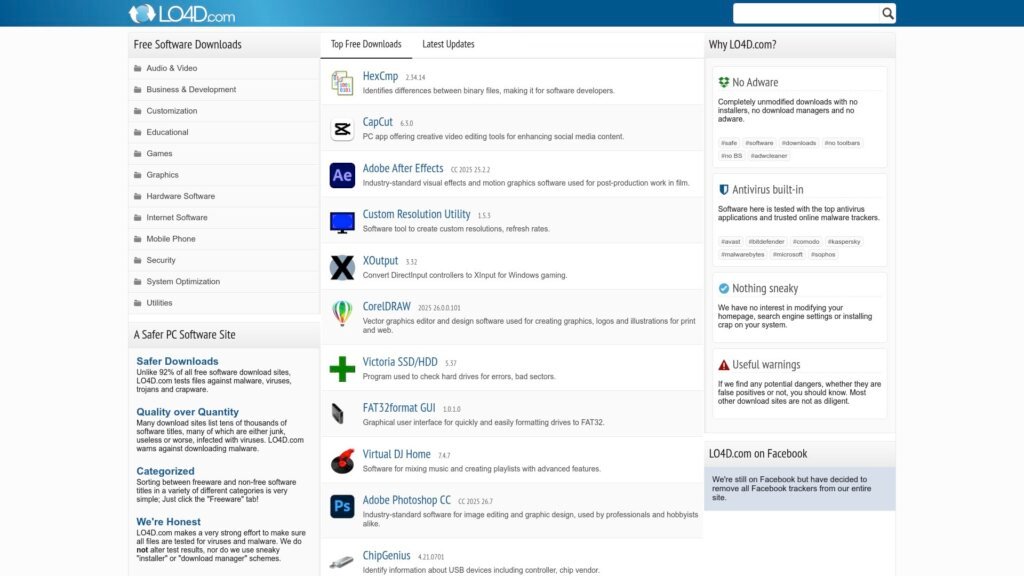Open the CorelDRAW title link
1024x576 pixels.
pyautogui.click(x=387, y=306)
